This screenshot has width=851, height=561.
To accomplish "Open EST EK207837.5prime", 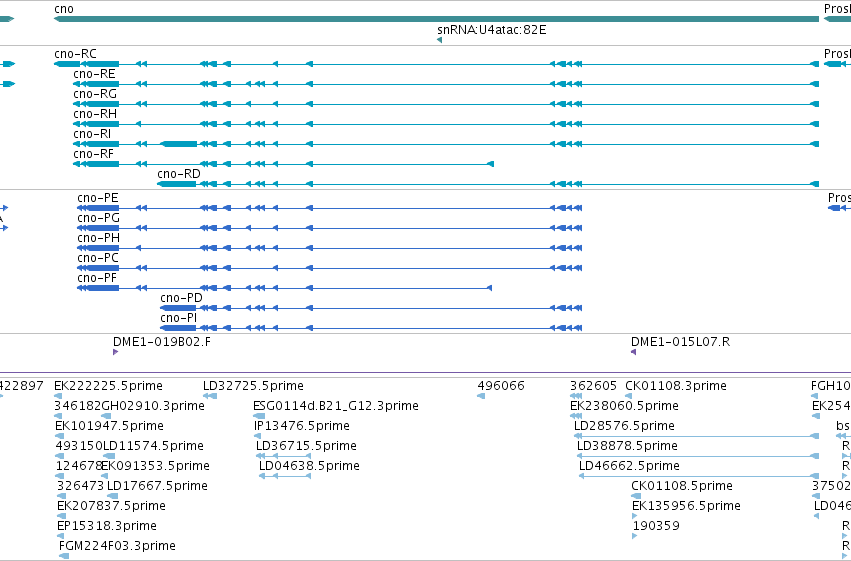I will tap(111, 506).
